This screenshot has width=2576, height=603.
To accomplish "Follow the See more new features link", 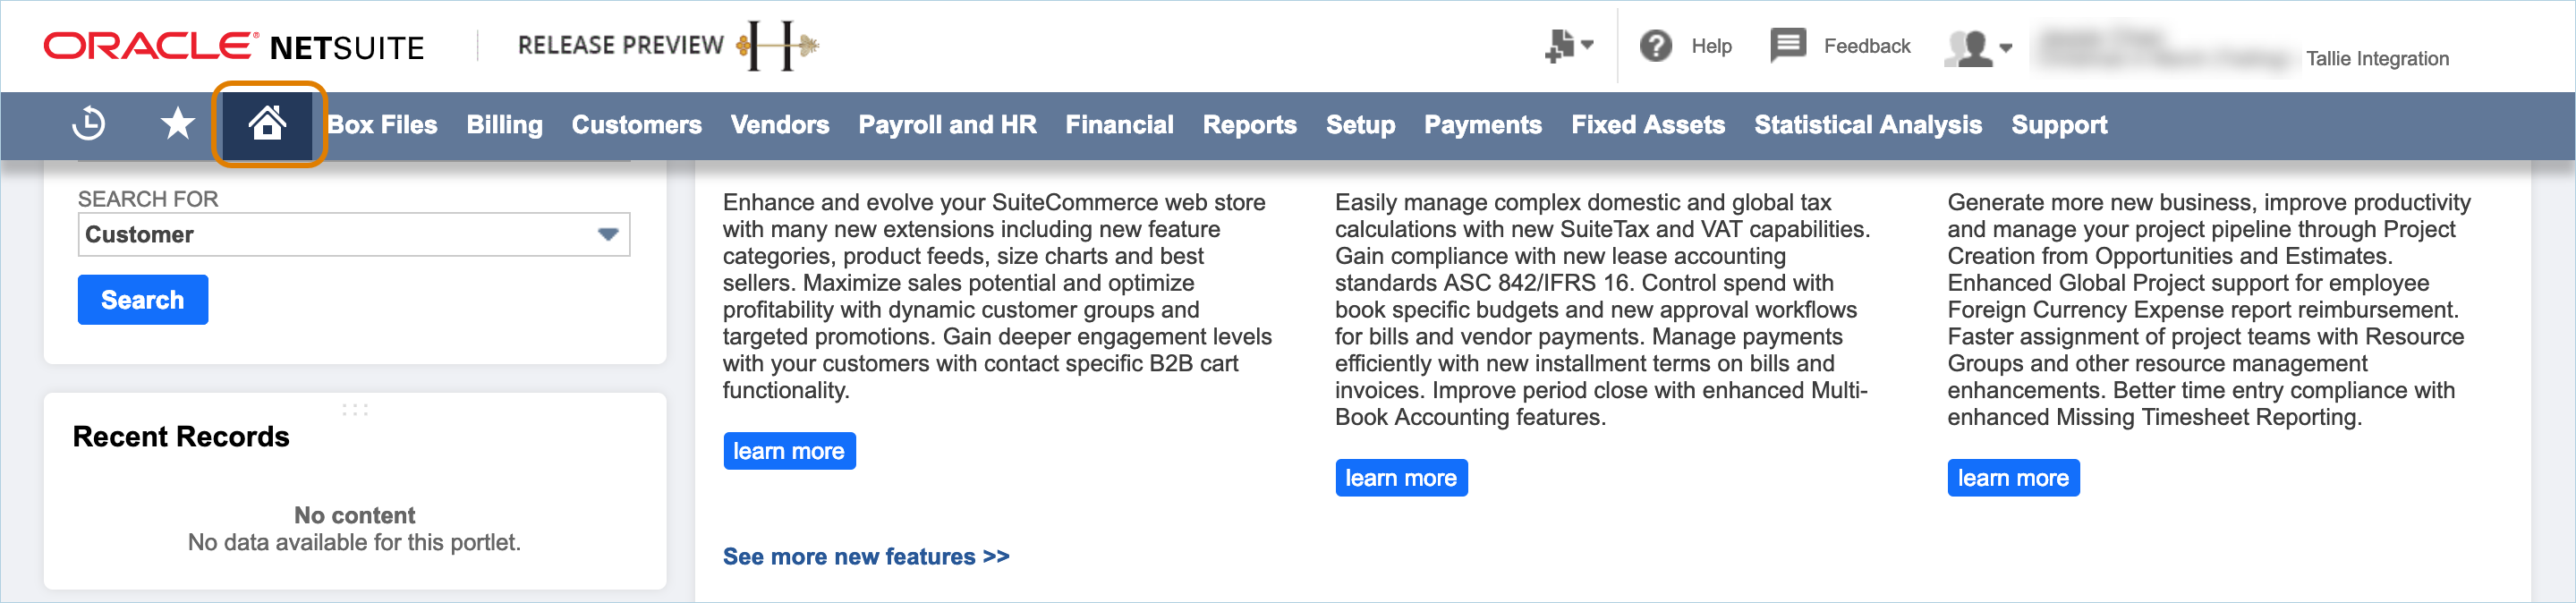I will 866,557.
